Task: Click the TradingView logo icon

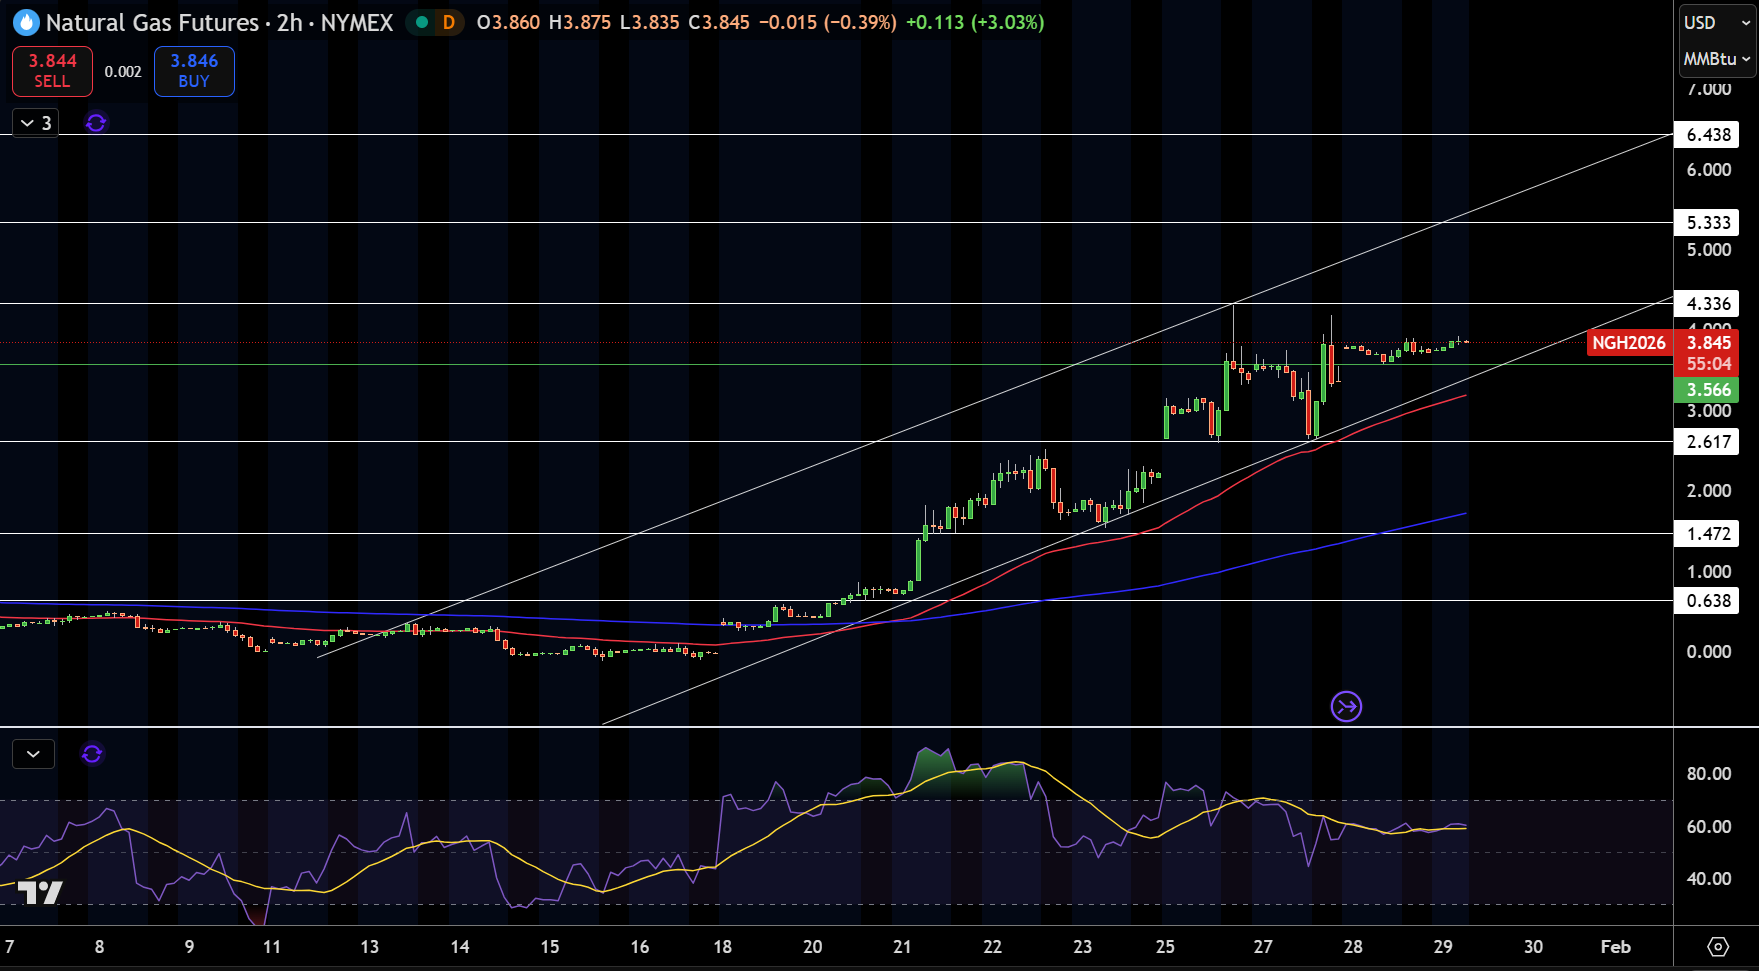Action: point(40,892)
